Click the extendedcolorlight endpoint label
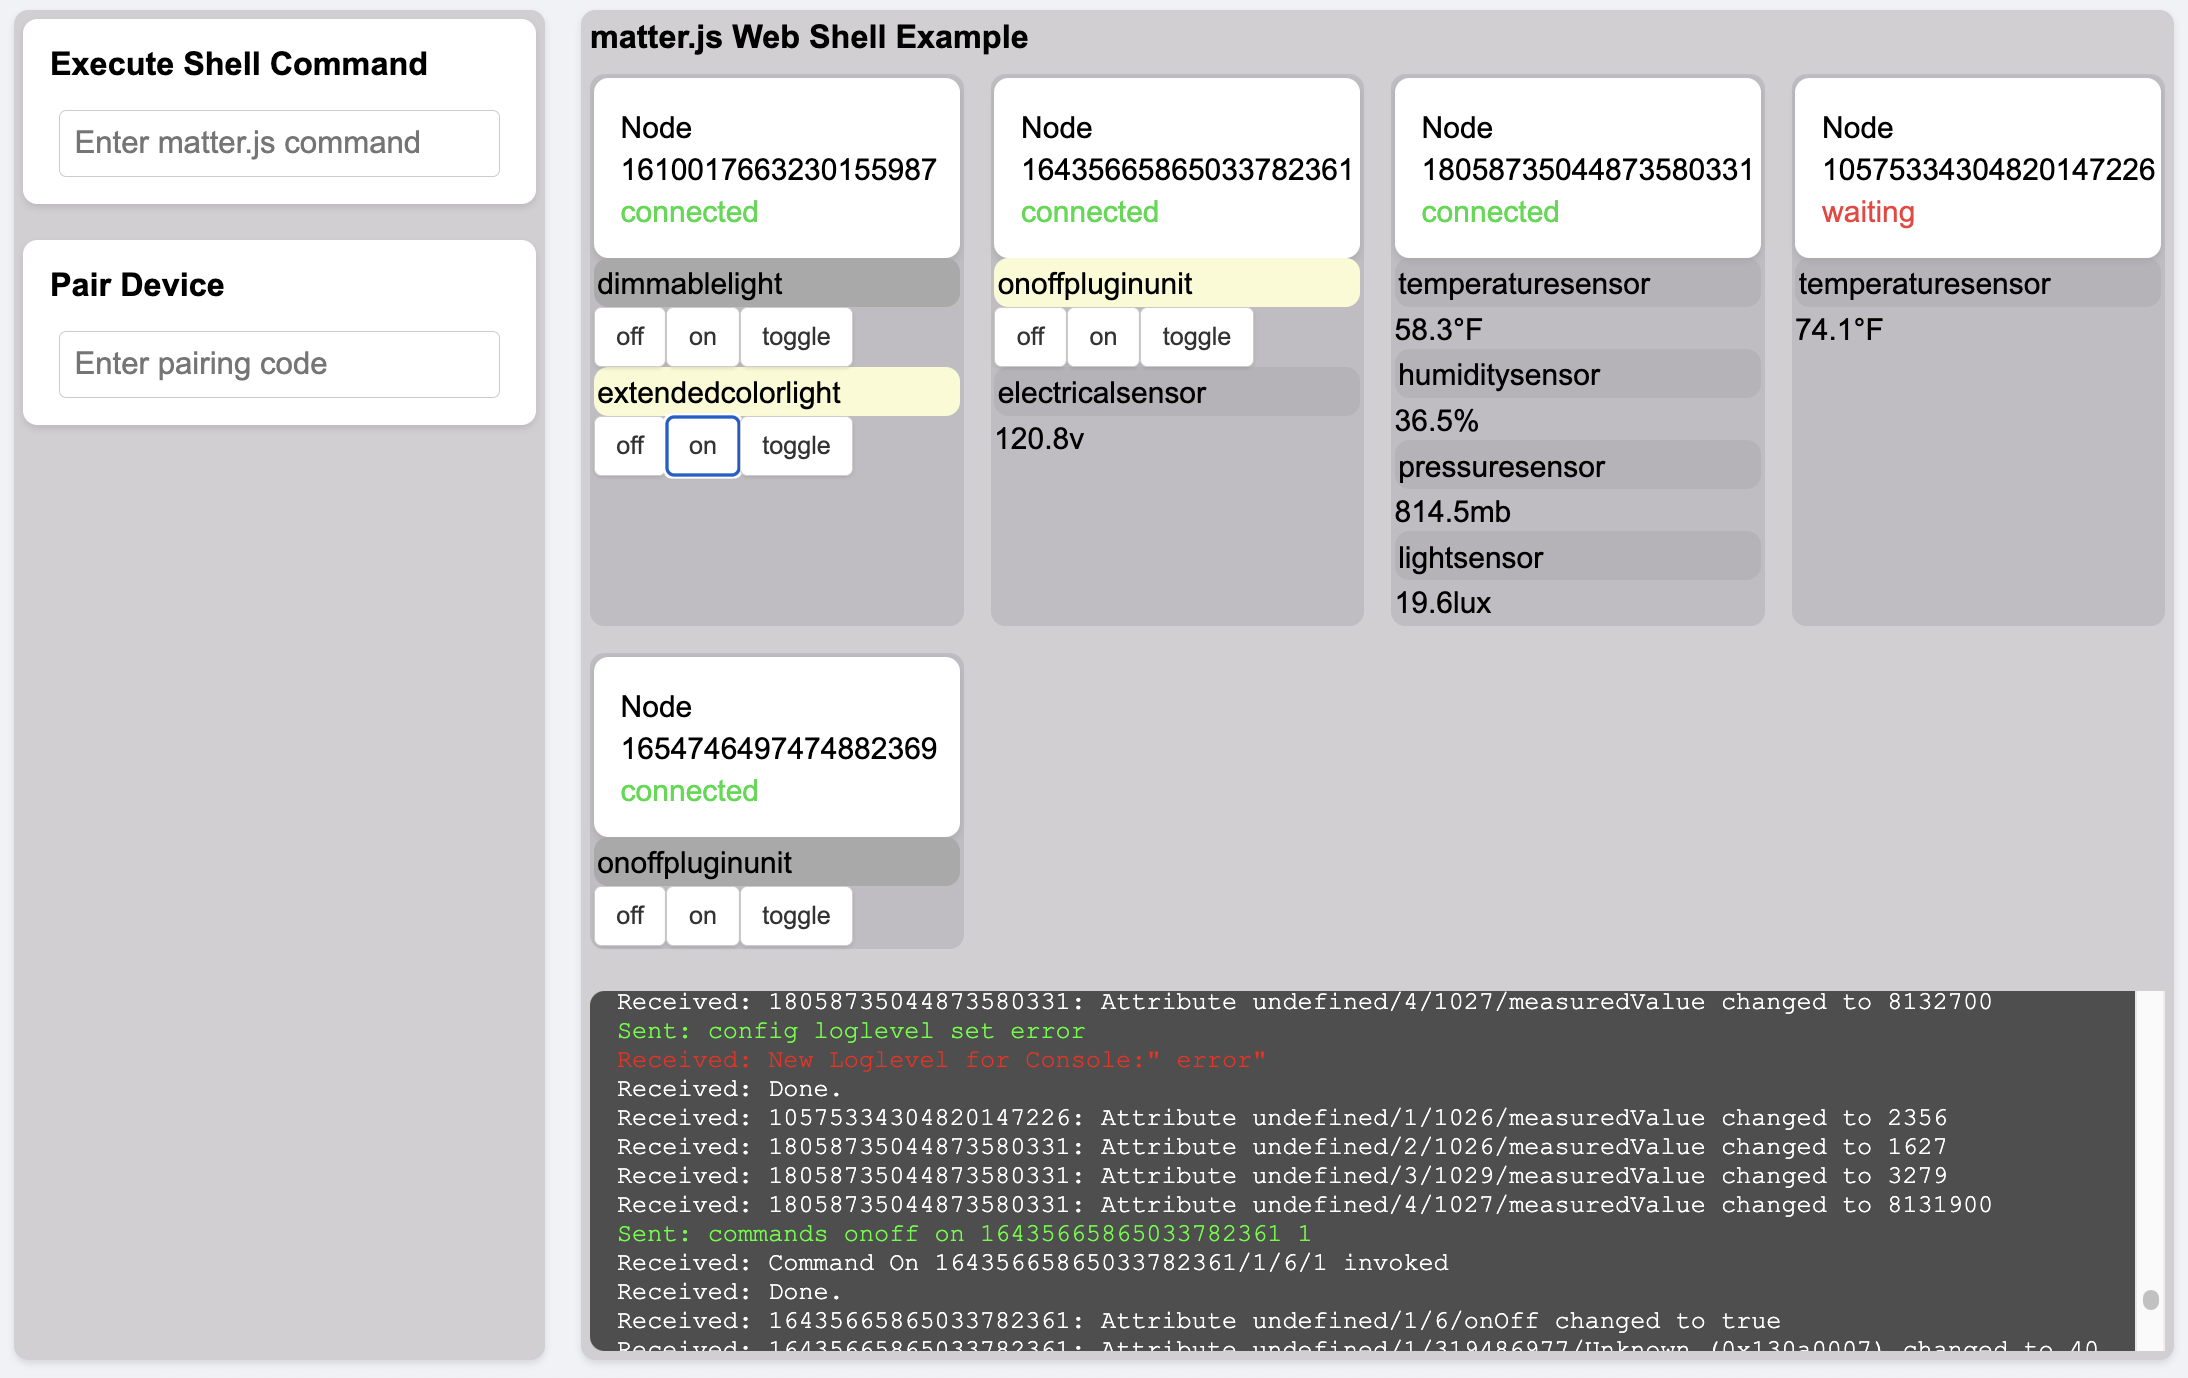 pos(777,393)
